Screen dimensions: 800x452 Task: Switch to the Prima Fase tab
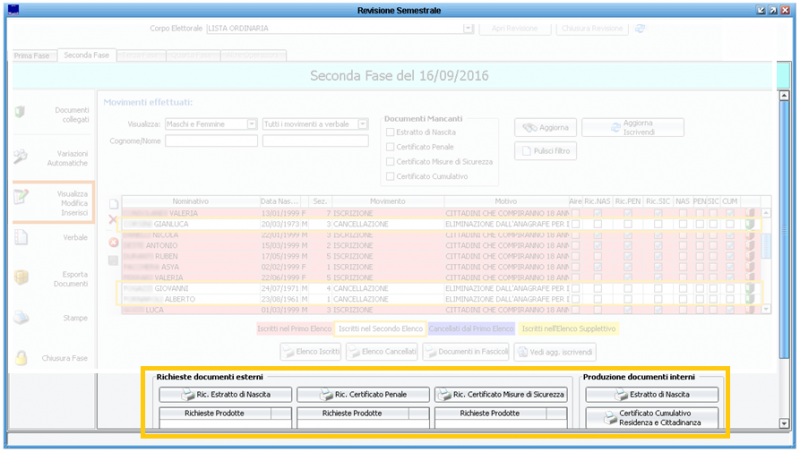pyautogui.click(x=30, y=55)
